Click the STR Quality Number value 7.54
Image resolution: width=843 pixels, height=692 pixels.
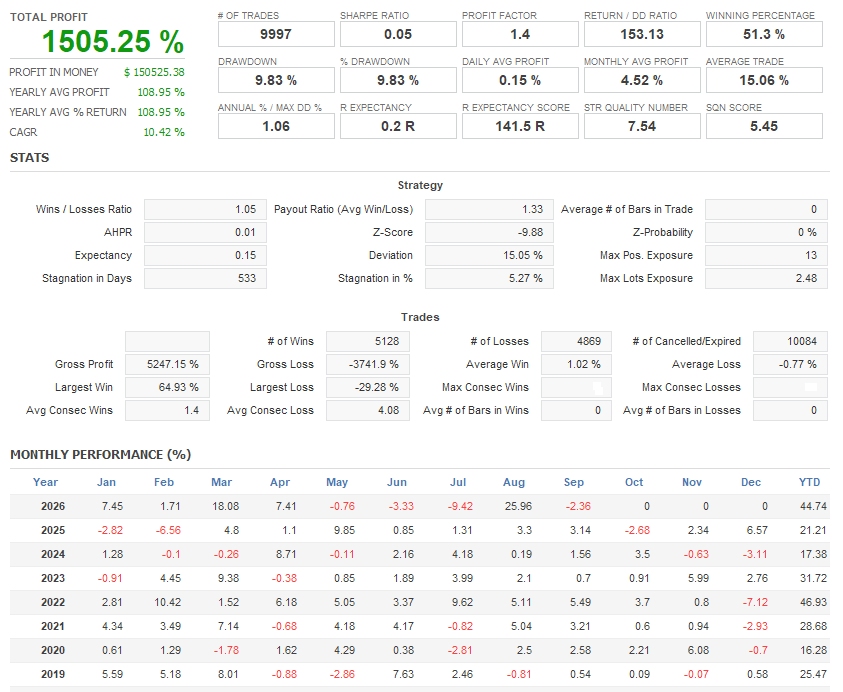coord(642,126)
